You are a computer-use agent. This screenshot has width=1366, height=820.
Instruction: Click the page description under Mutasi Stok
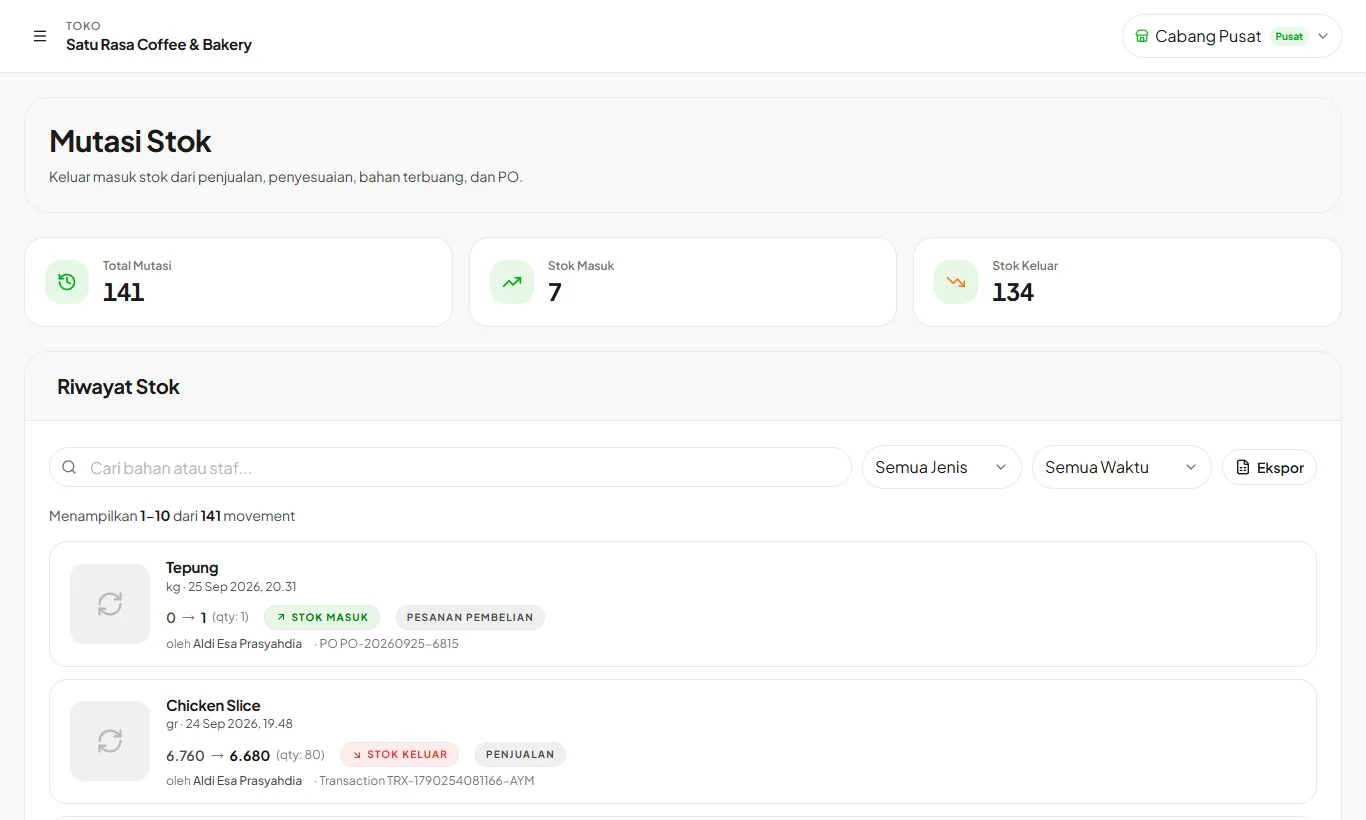pyautogui.click(x=286, y=177)
